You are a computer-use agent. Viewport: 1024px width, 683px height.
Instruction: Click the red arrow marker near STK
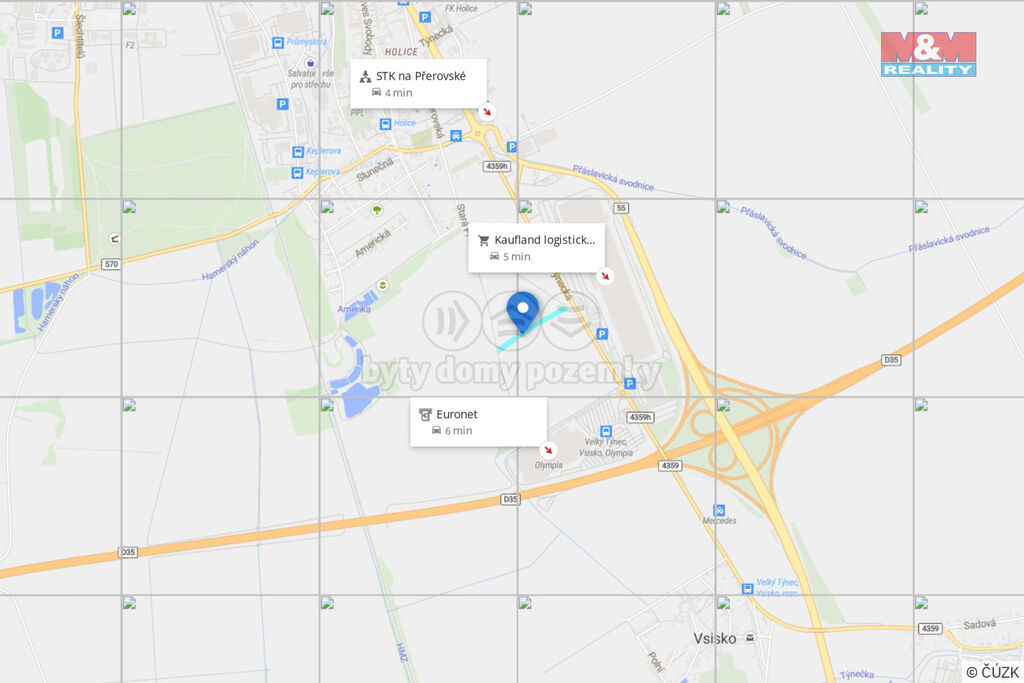(x=487, y=112)
